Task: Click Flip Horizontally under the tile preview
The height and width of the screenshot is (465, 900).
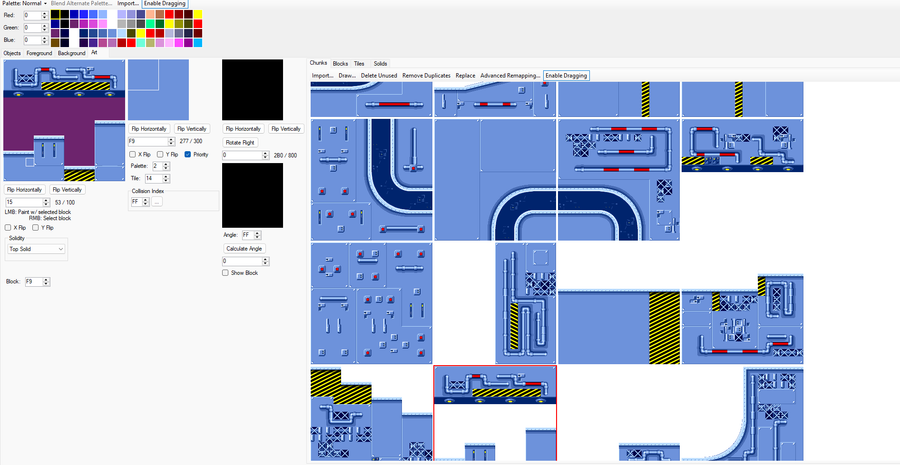Action: click(243, 129)
